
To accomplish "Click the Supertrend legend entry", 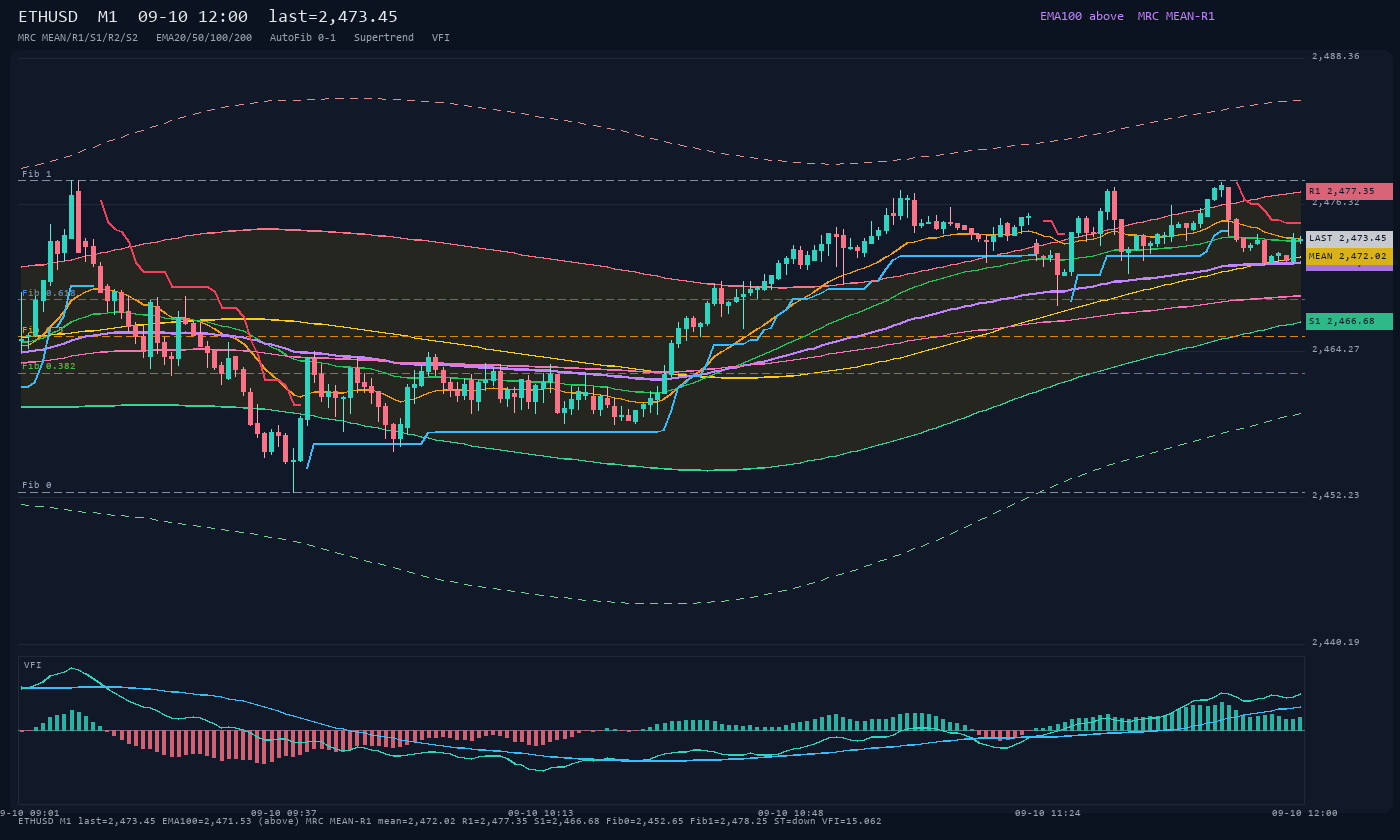I will coord(384,37).
